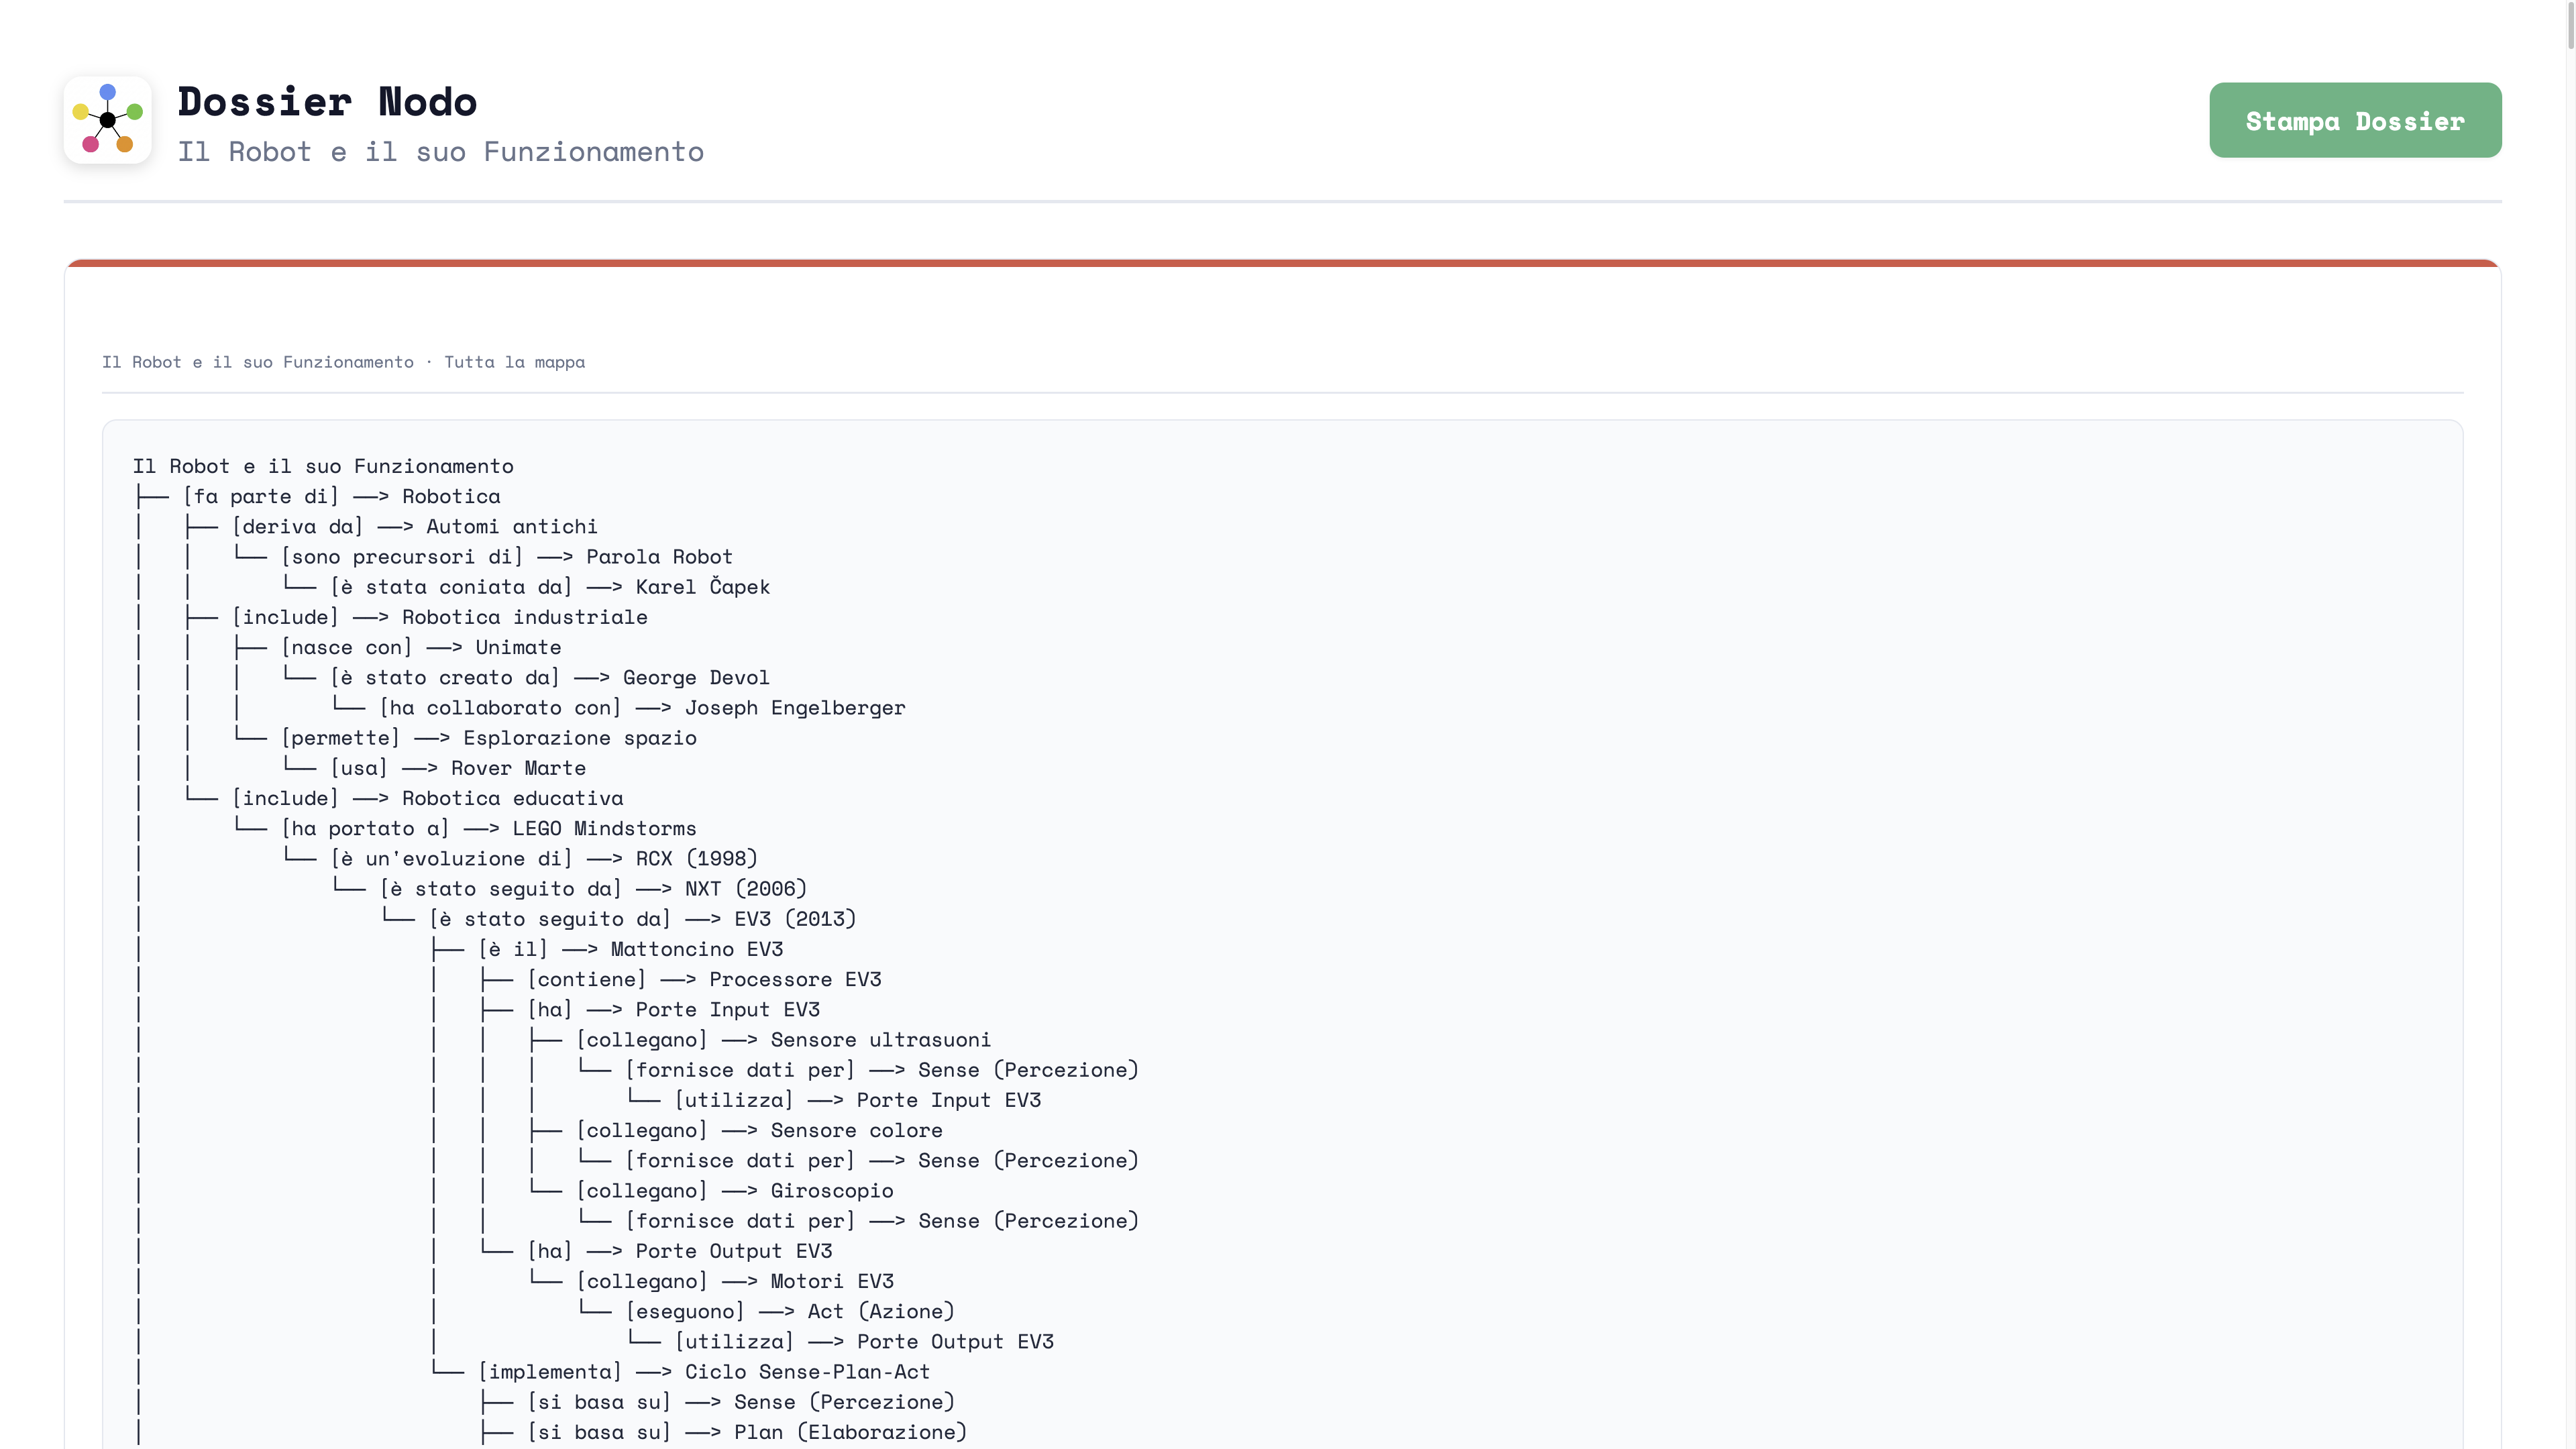Click the breadcrumb 'Il Robot e il suo Funzionamento'
The height and width of the screenshot is (1449, 2576).
pyautogui.click(x=258, y=362)
